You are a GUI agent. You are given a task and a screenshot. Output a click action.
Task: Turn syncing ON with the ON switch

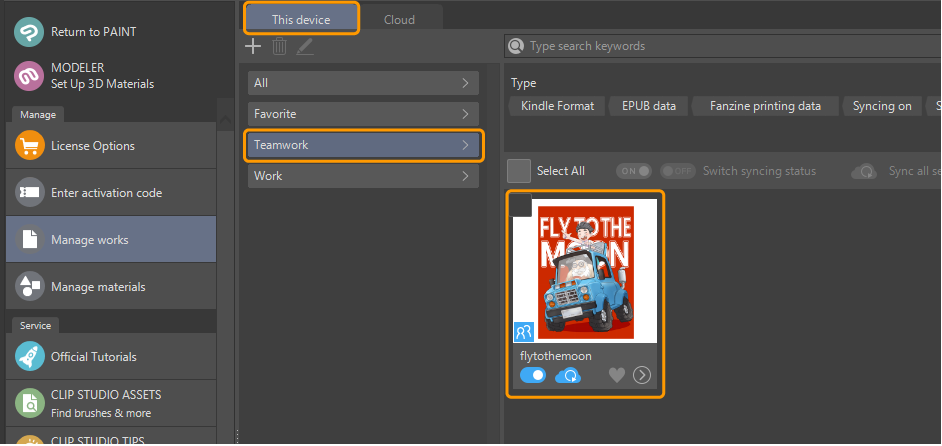click(634, 171)
